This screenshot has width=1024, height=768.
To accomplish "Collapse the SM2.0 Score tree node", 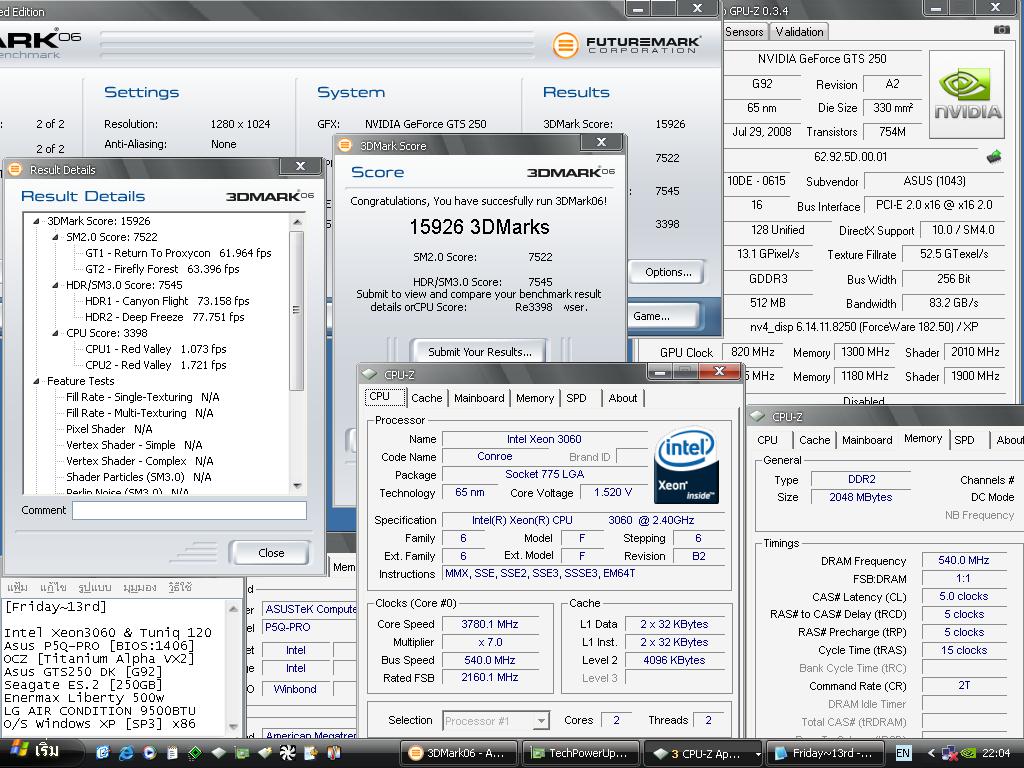I will click(56, 237).
